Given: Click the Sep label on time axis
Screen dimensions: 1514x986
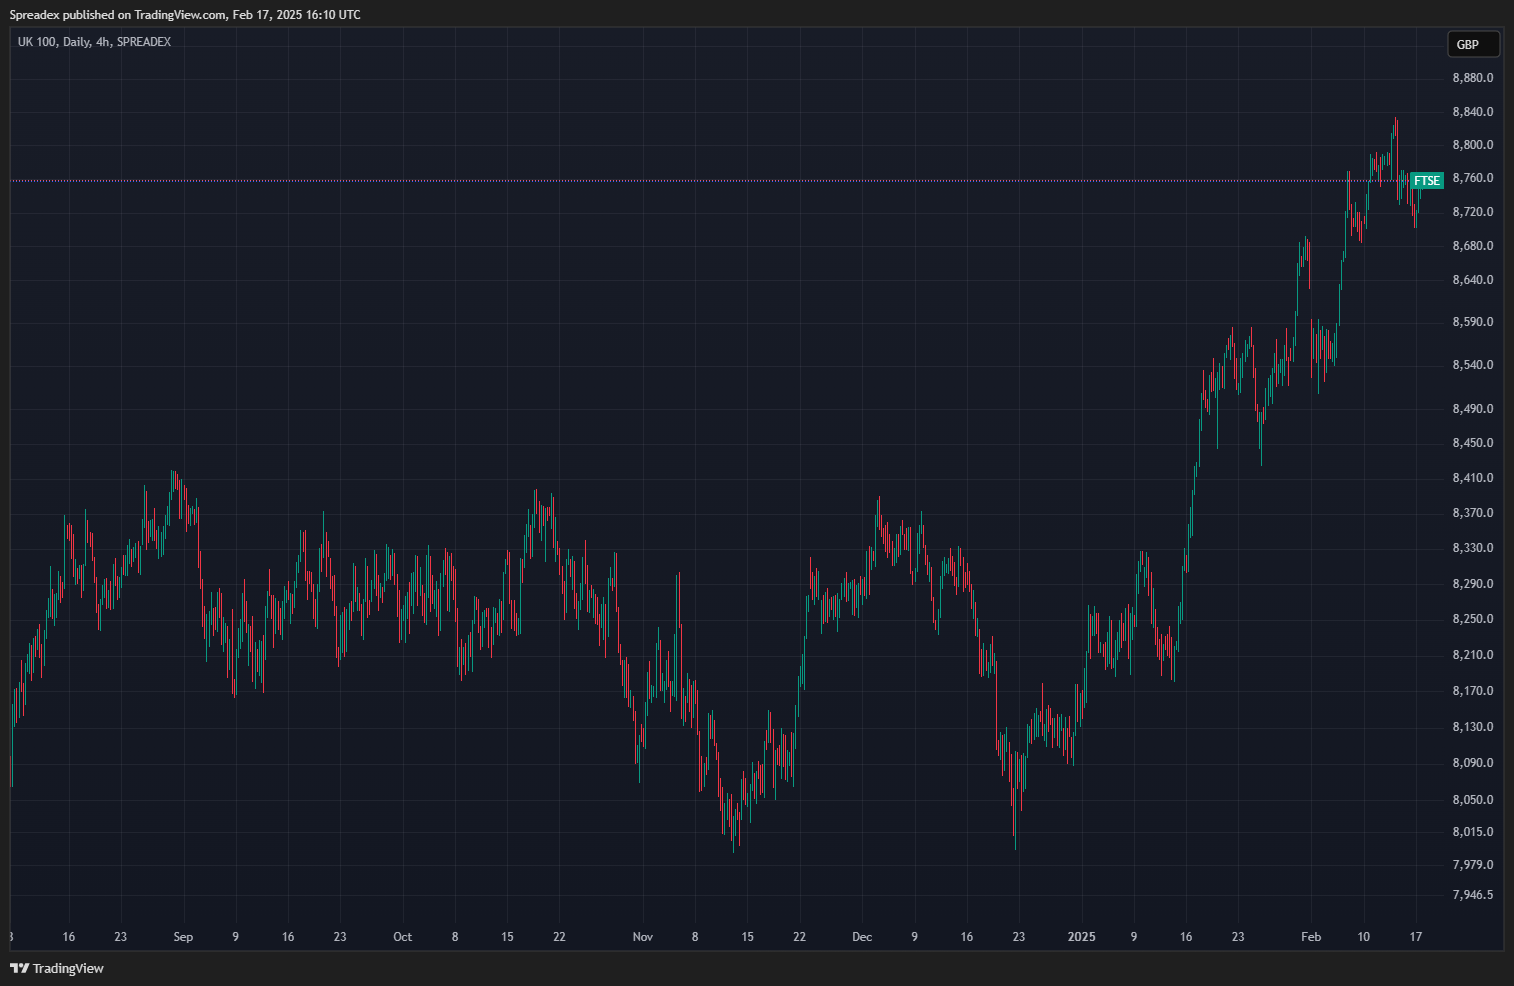Looking at the screenshot, I should click(183, 937).
